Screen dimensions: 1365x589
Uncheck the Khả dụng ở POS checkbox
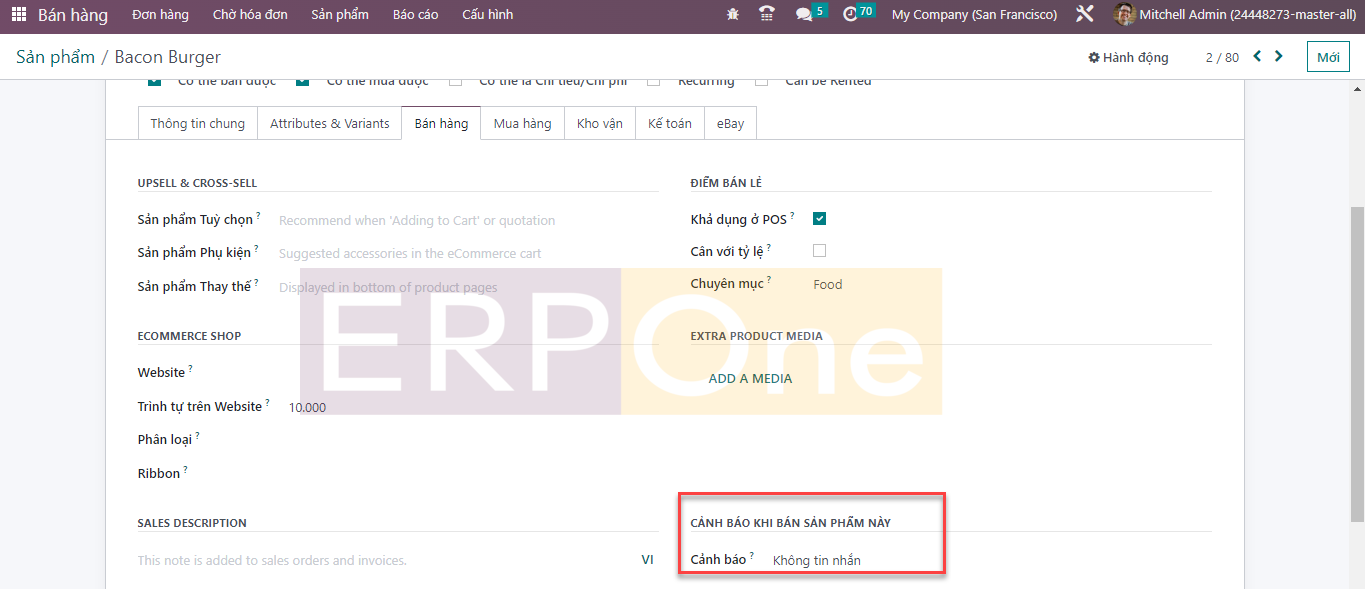click(x=819, y=219)
